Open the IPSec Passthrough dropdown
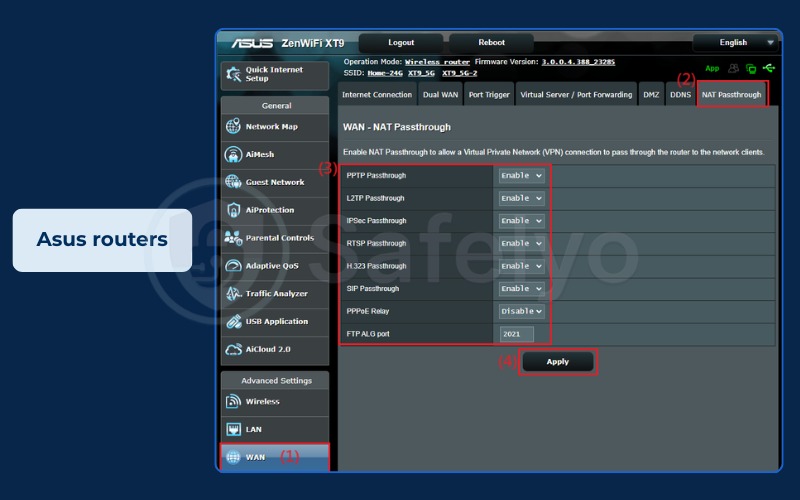The image size is (800, 500). point(521,221)
